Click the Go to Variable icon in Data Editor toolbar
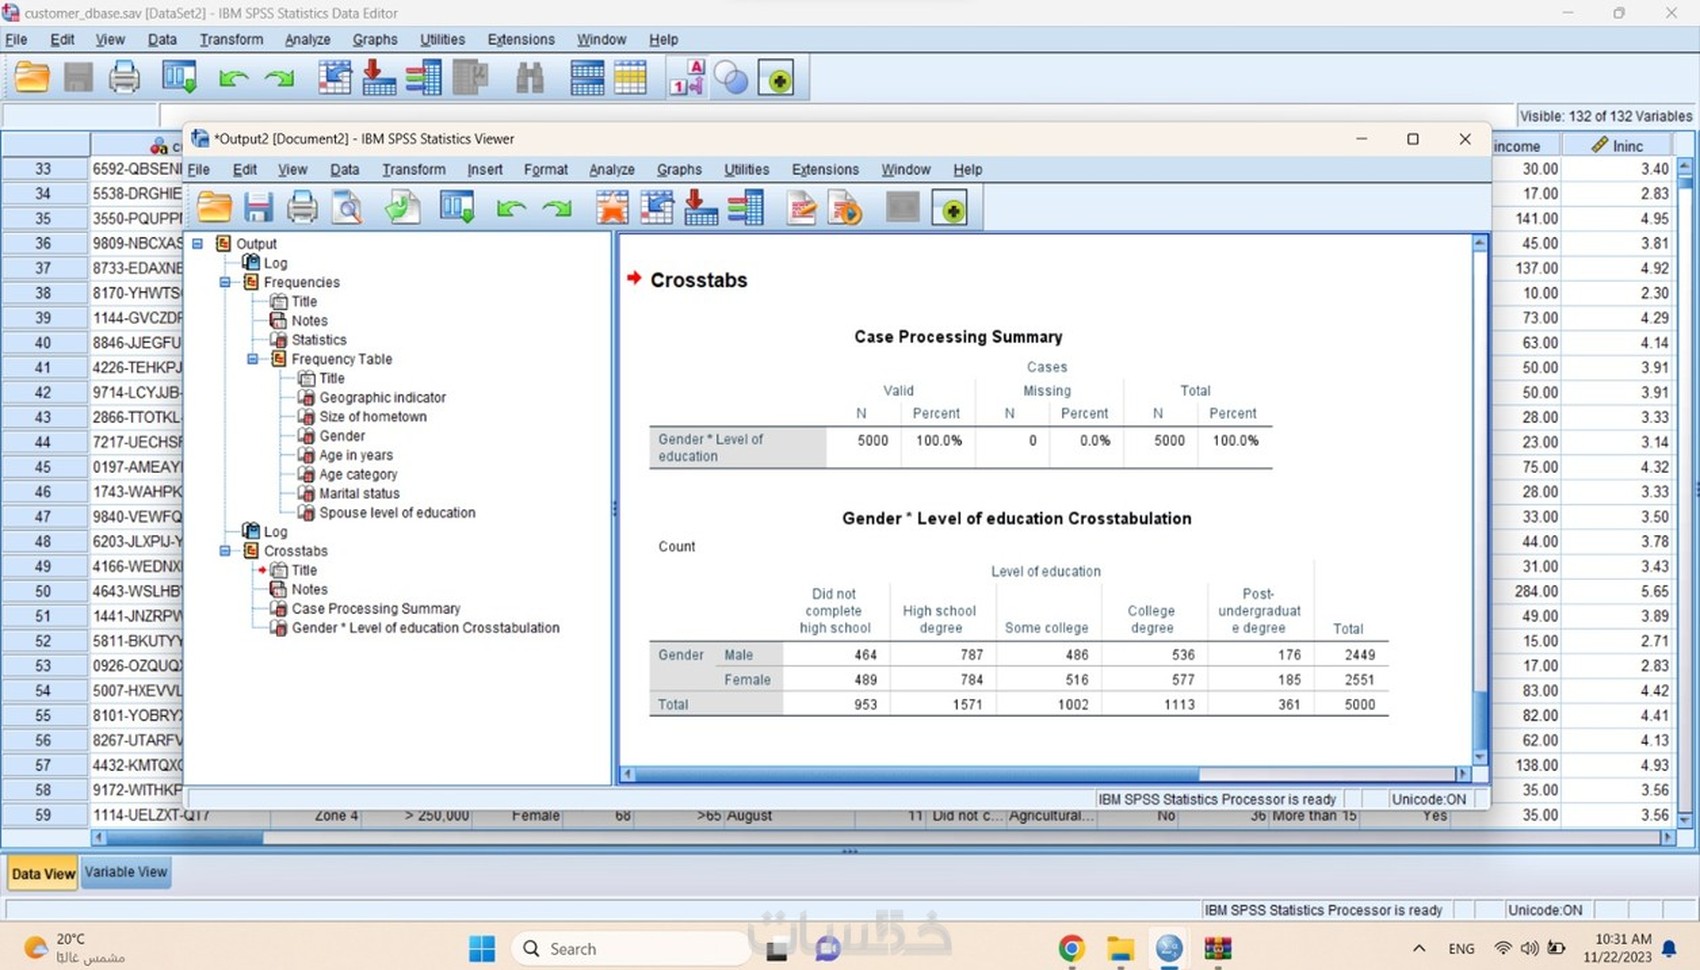This screenshot has height=970, width=1700. coord(379,78)
